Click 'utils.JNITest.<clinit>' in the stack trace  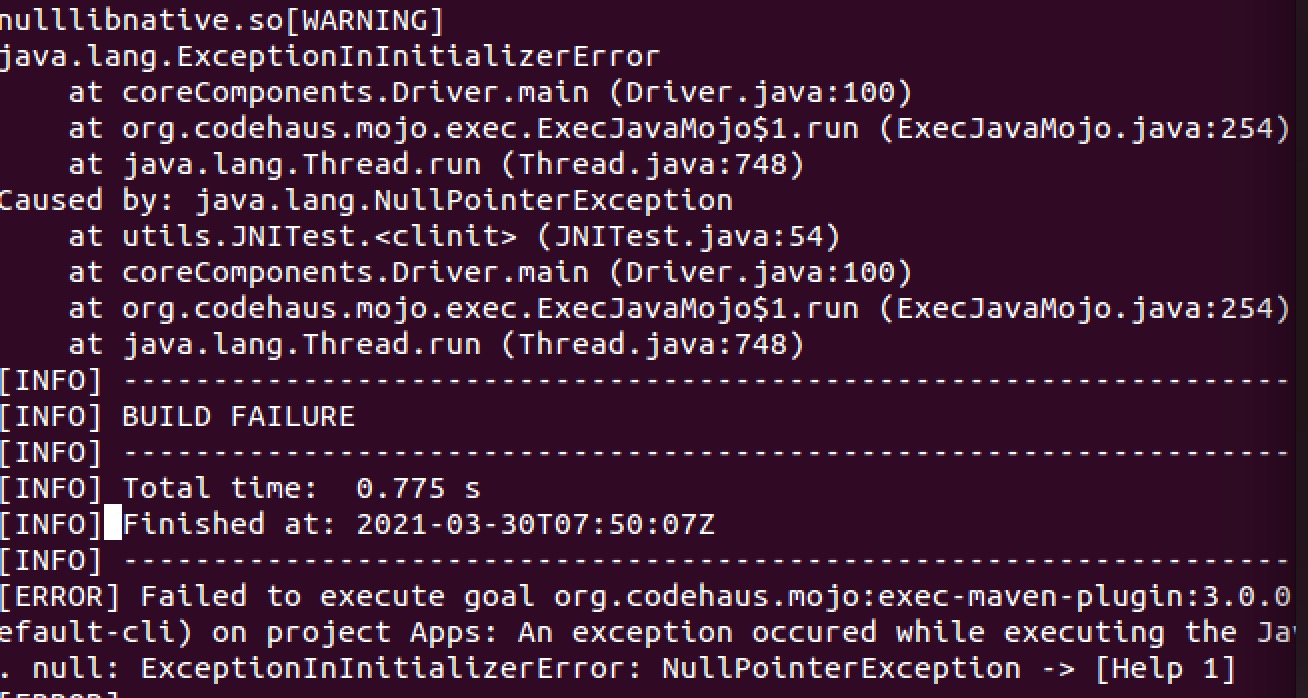pyautogui.click(x=320, y=236)
